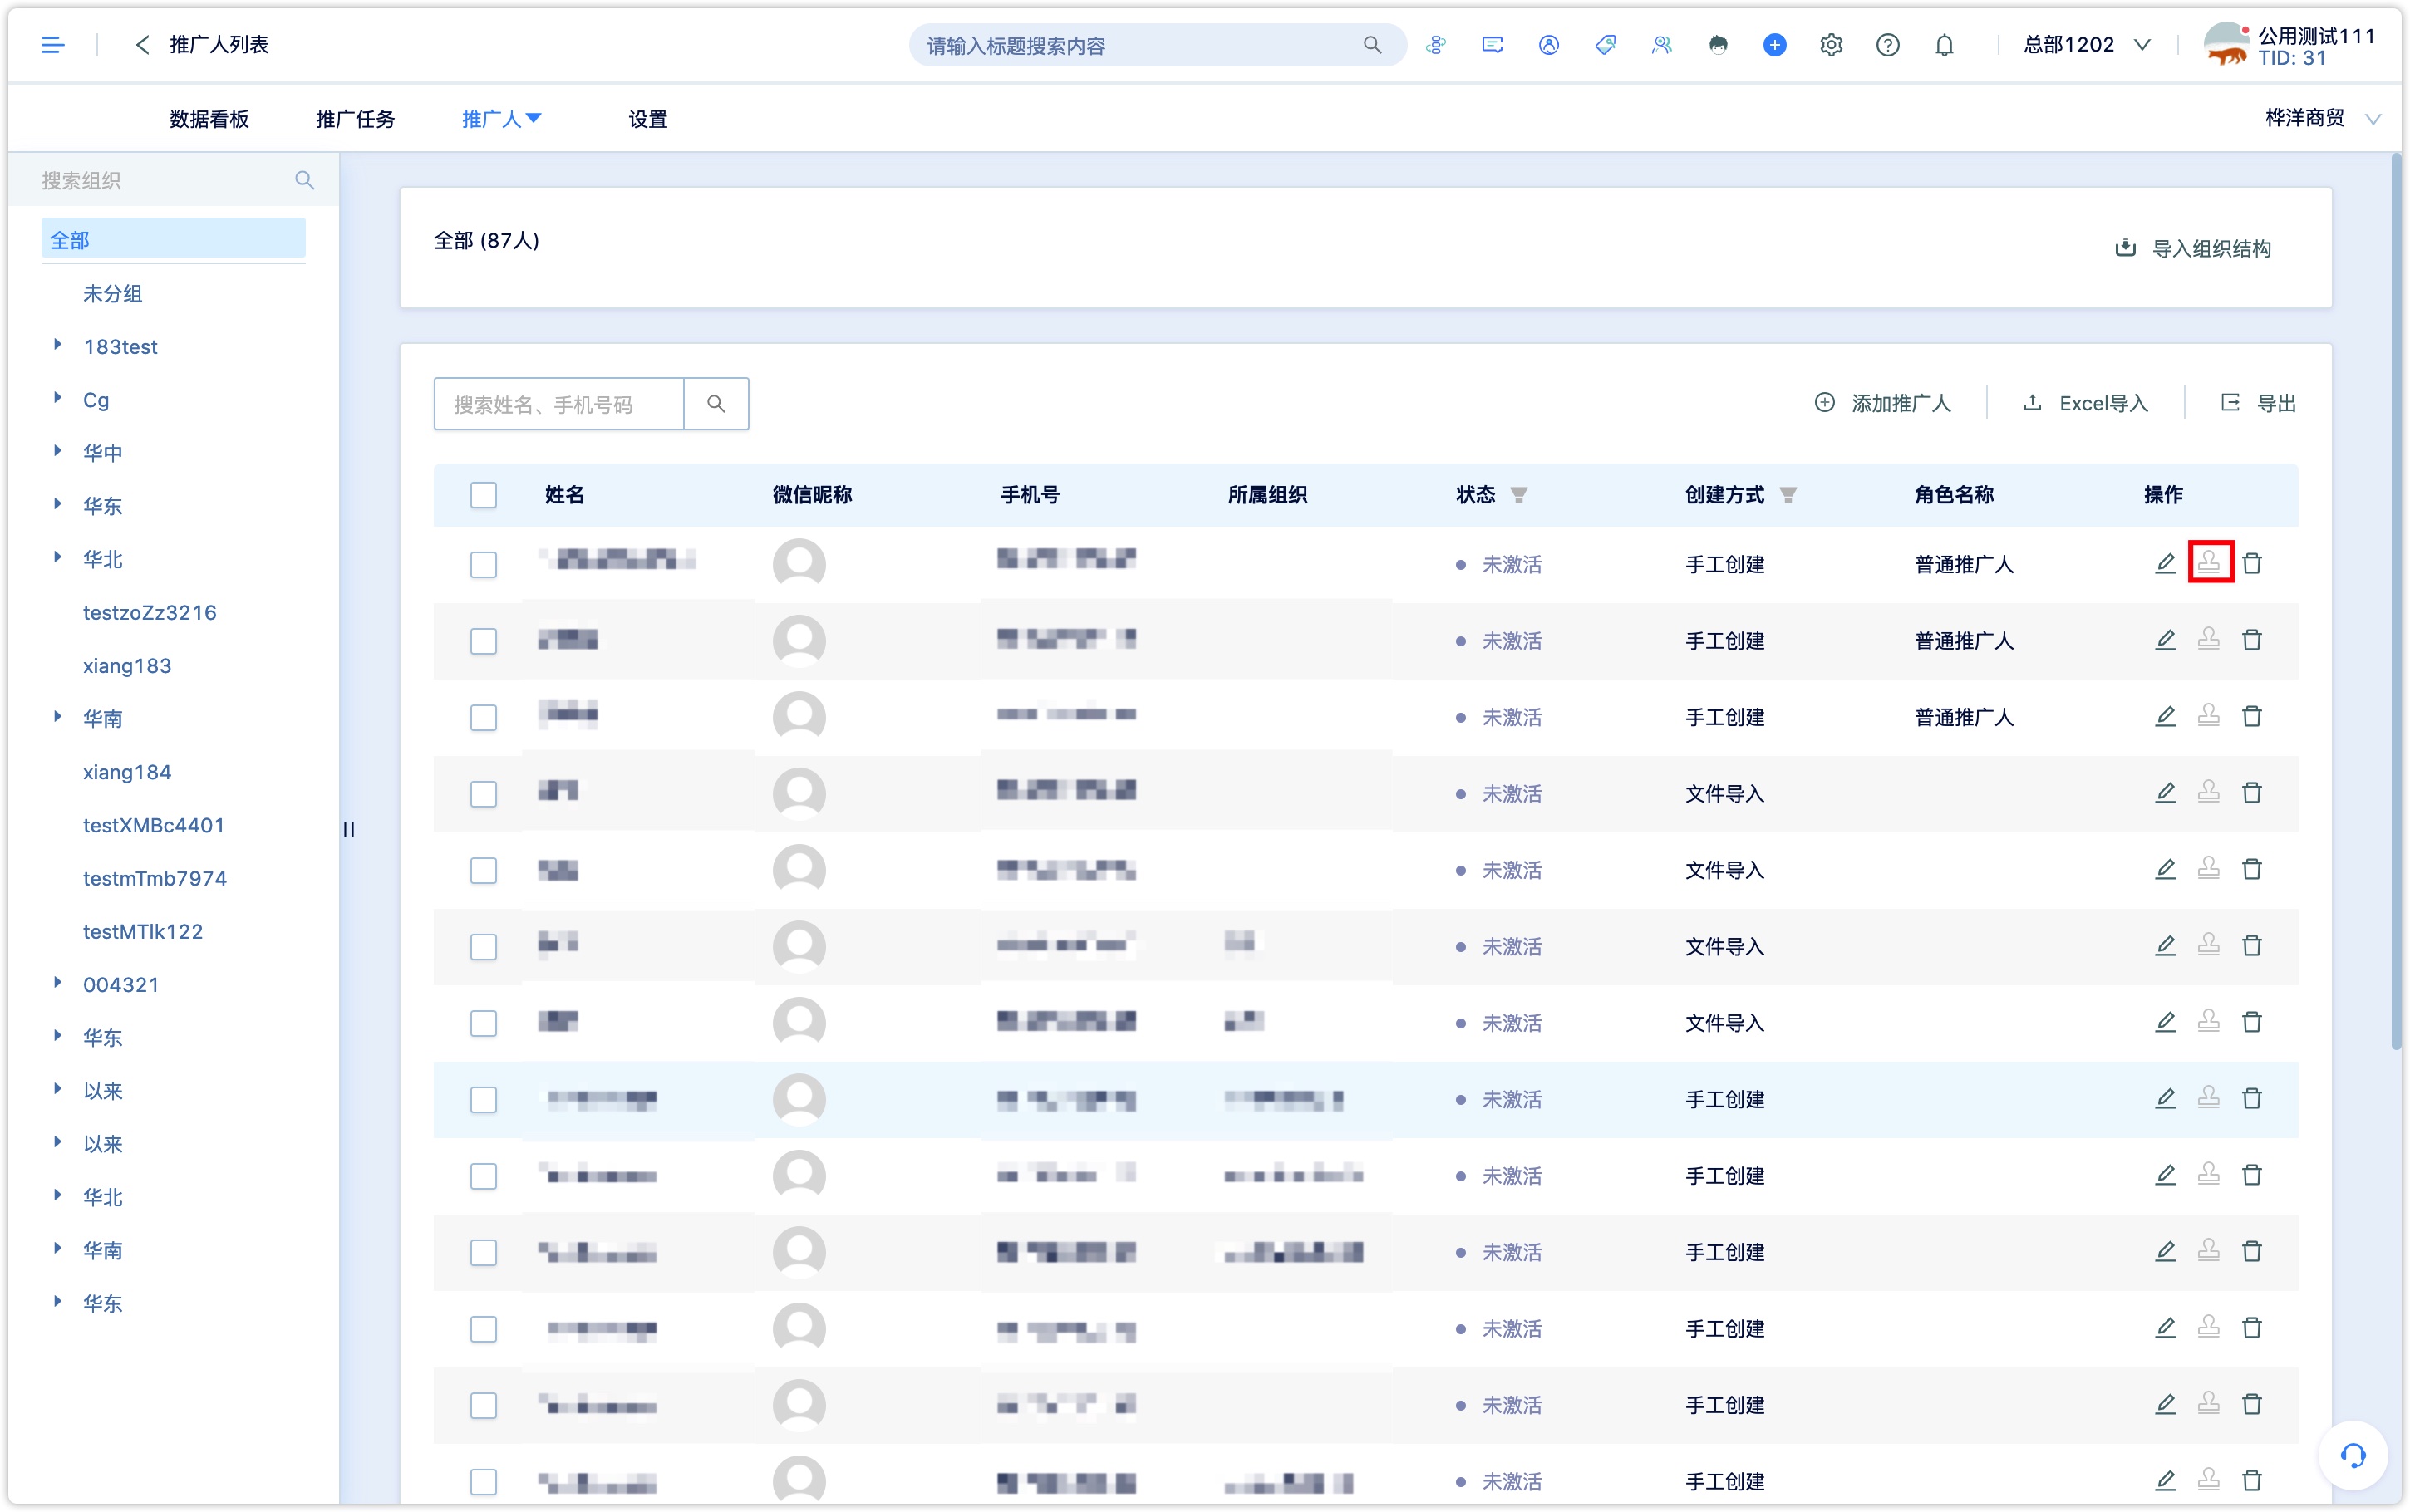2410x1512 pixels.
Task: Go back using the arrow beside 推广人列表
Action: click(x=142, y=45)
